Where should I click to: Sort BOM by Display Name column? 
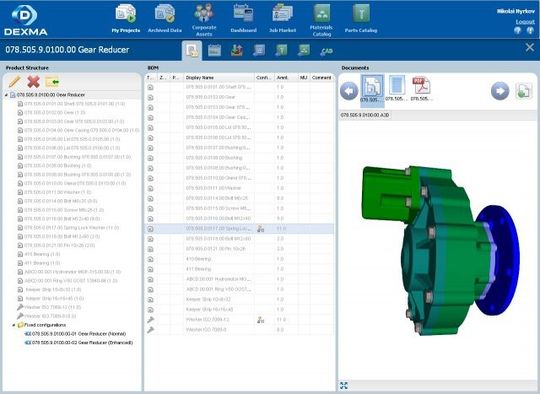click(219, 78)
